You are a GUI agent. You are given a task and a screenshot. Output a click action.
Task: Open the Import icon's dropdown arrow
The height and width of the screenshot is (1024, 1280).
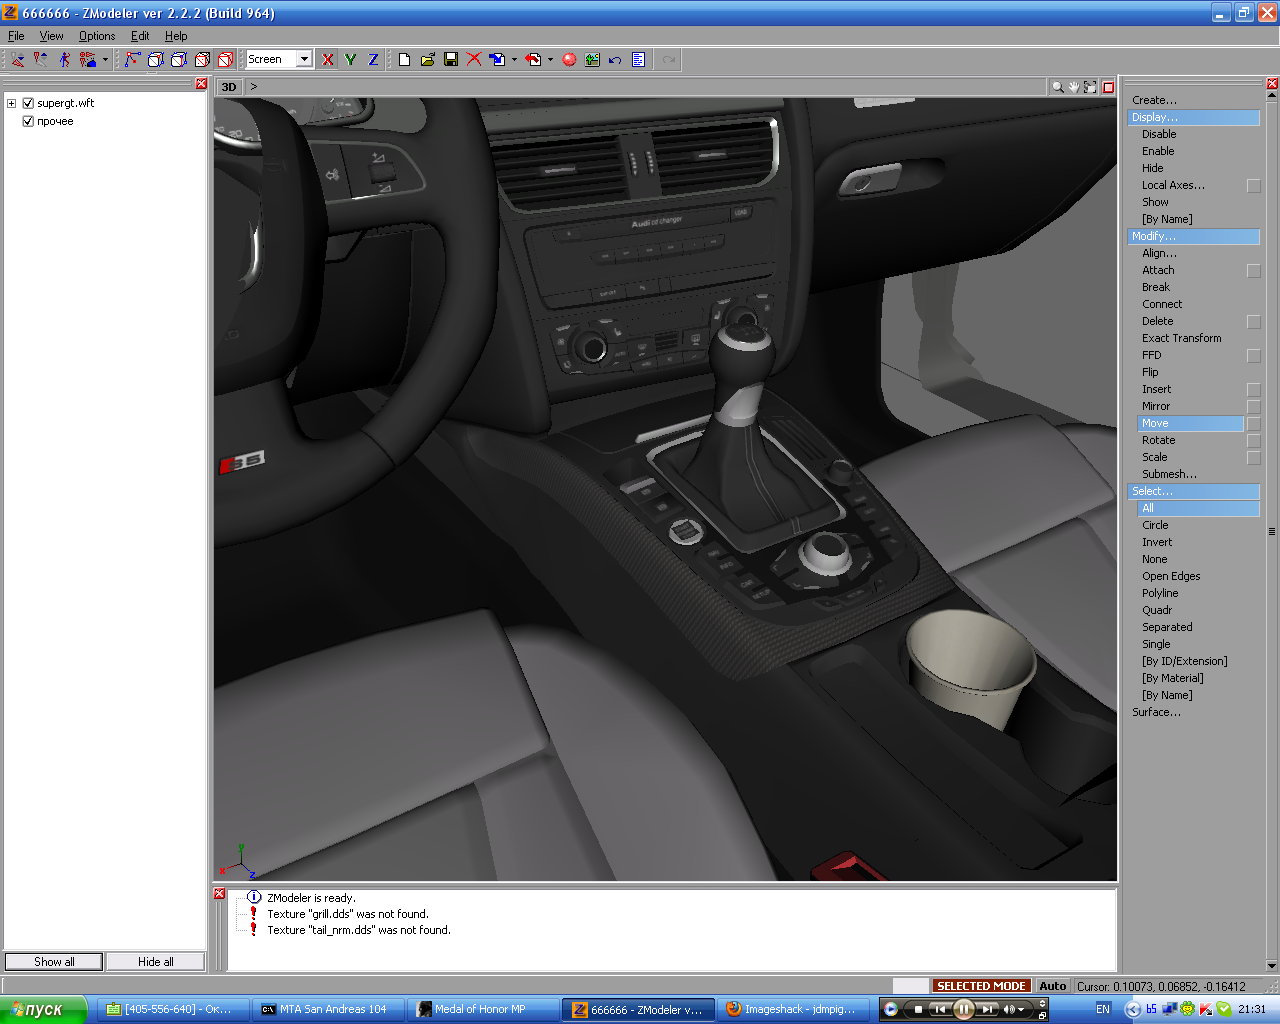[514, 60]
